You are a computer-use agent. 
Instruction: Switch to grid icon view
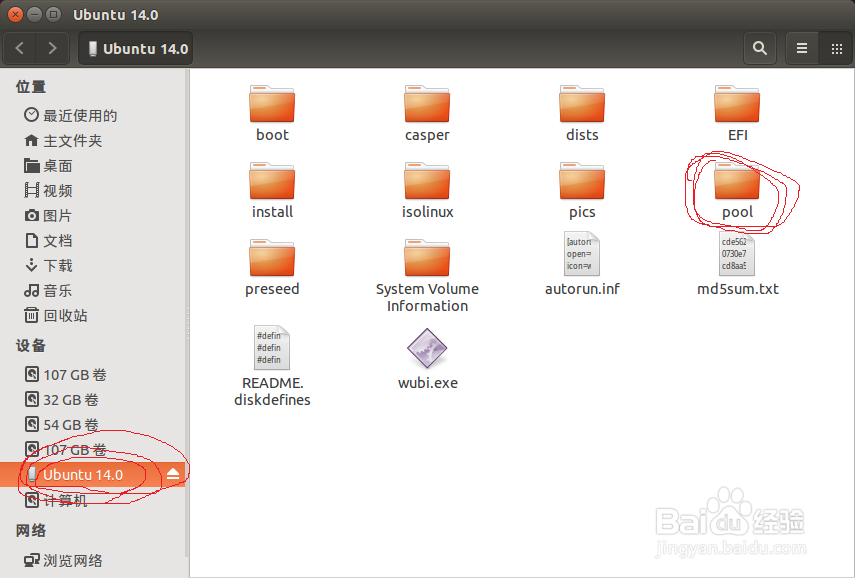tap(836, 49)
